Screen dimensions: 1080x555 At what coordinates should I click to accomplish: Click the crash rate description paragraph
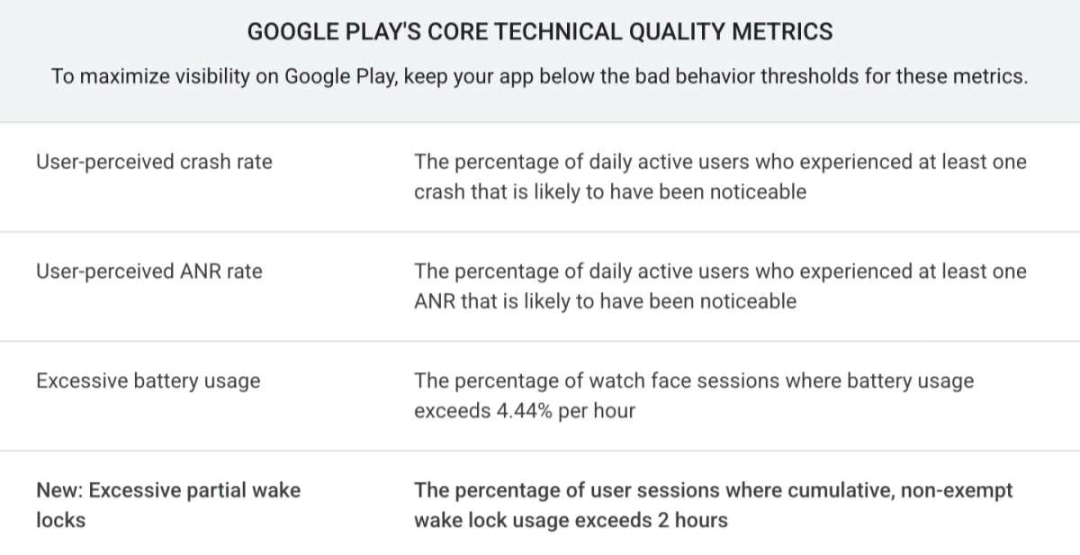(x=719, y=176)
